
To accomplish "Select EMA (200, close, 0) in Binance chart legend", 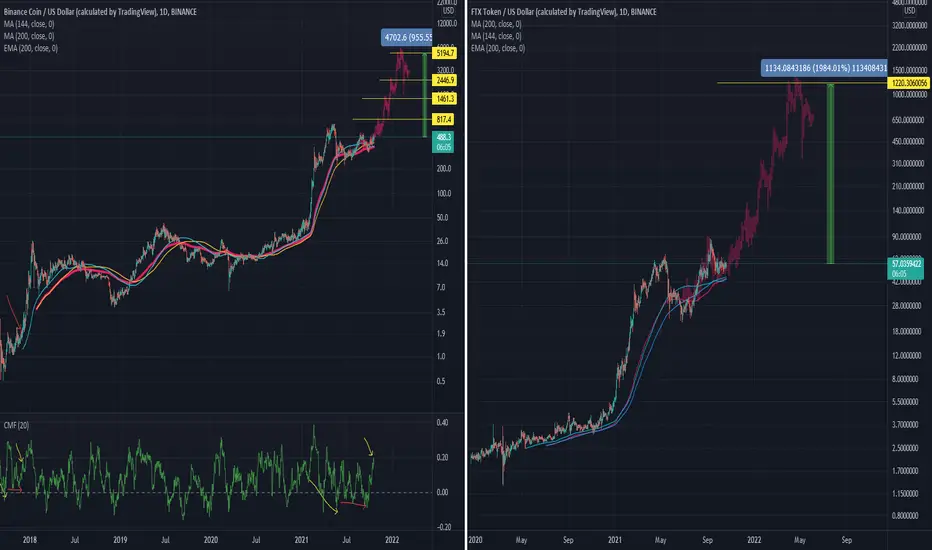I will 30,48.
